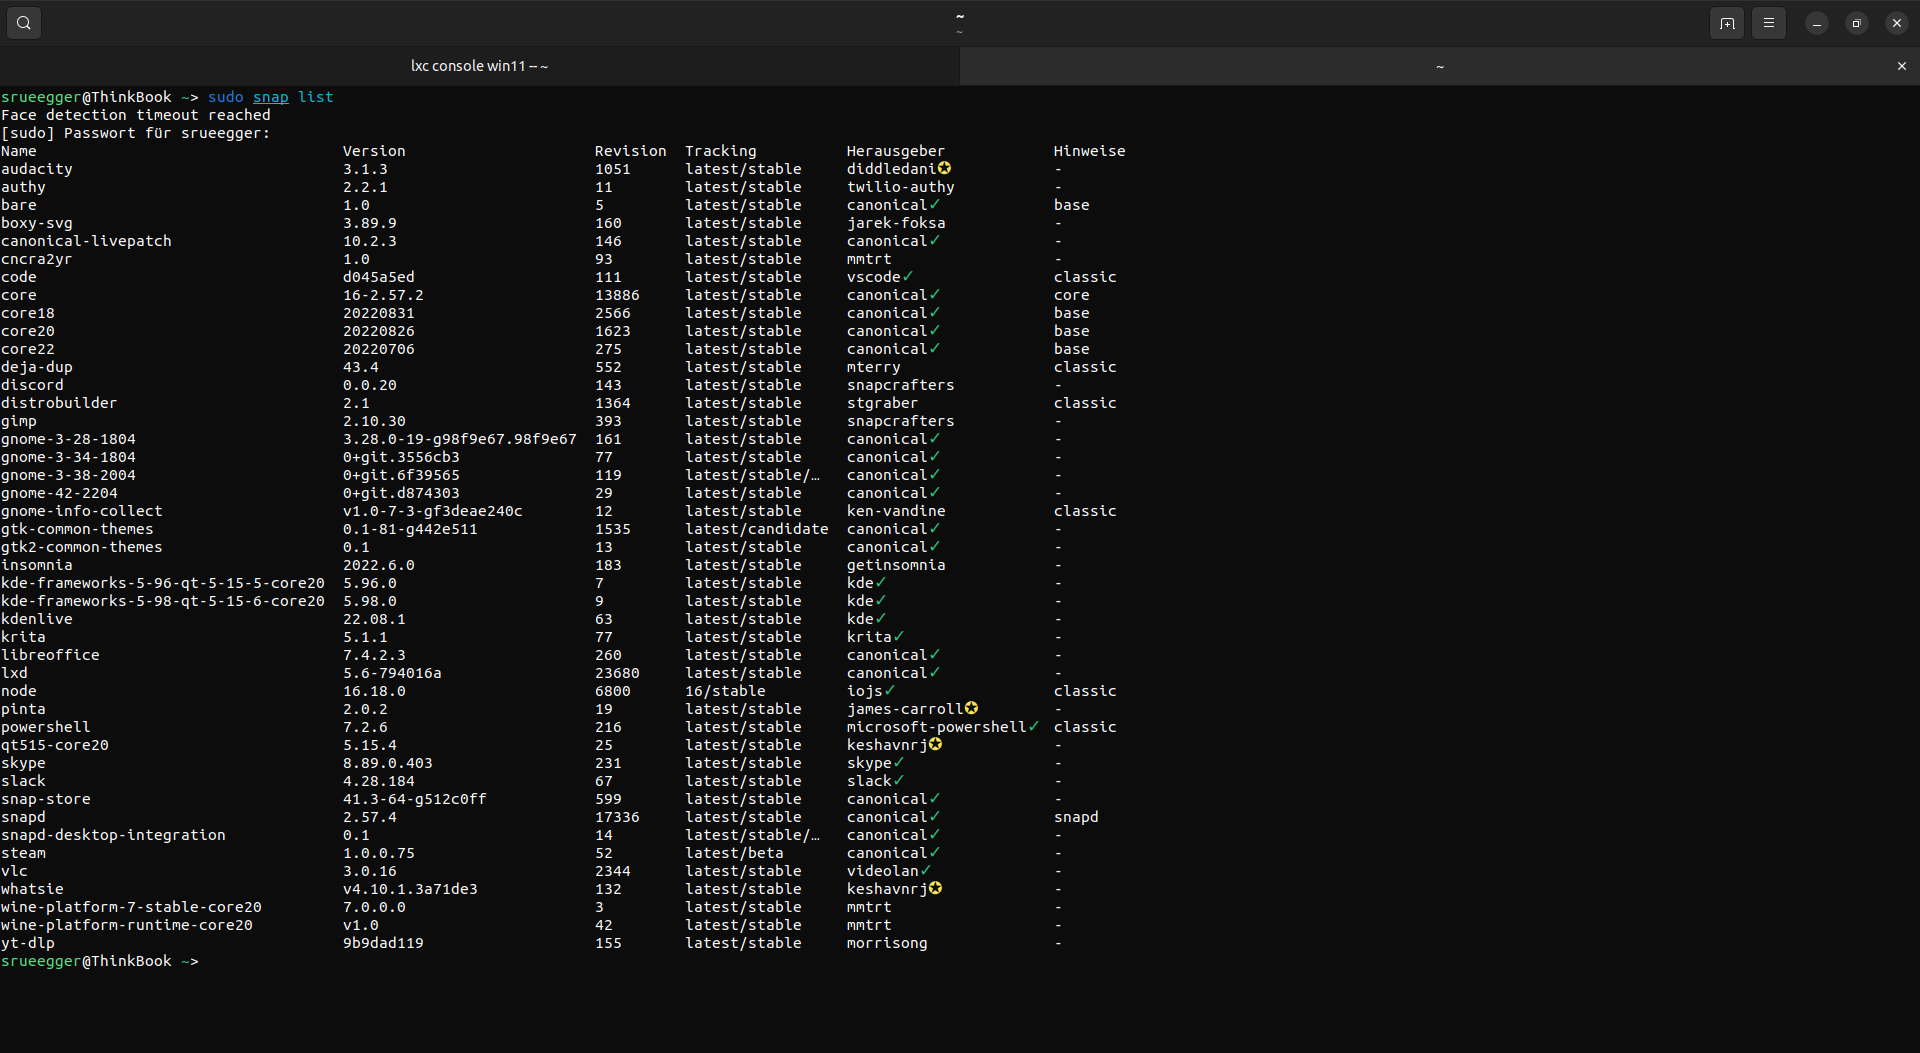This screenshot has height=1053, width=1920.
Task: Click 'gnome-3-28-1804' entry
Action: click(68, 439)
